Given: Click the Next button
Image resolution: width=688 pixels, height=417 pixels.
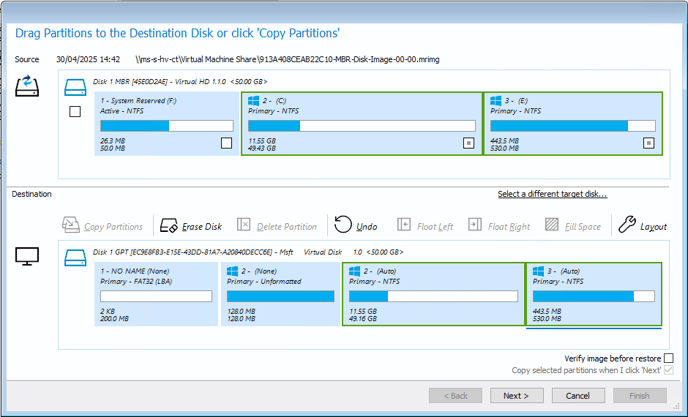Looking at the screenshot, I should point(516,395).
